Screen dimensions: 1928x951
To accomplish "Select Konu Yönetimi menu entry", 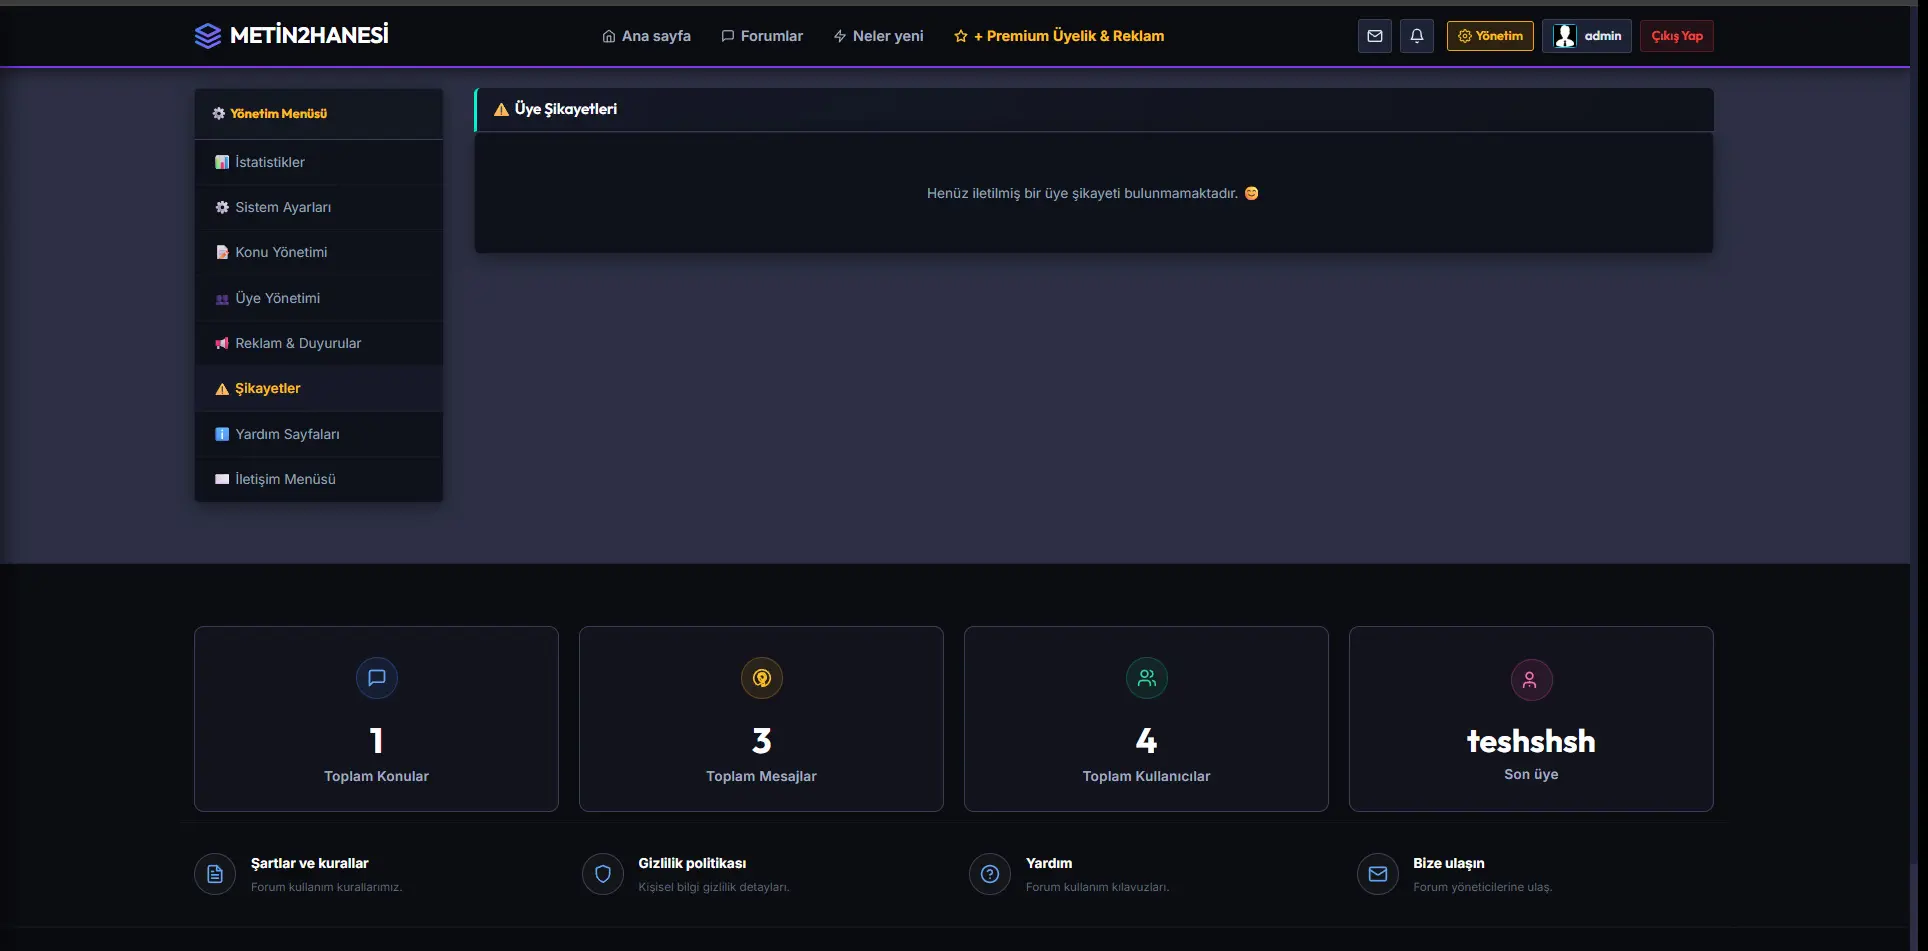I will 319,252.
